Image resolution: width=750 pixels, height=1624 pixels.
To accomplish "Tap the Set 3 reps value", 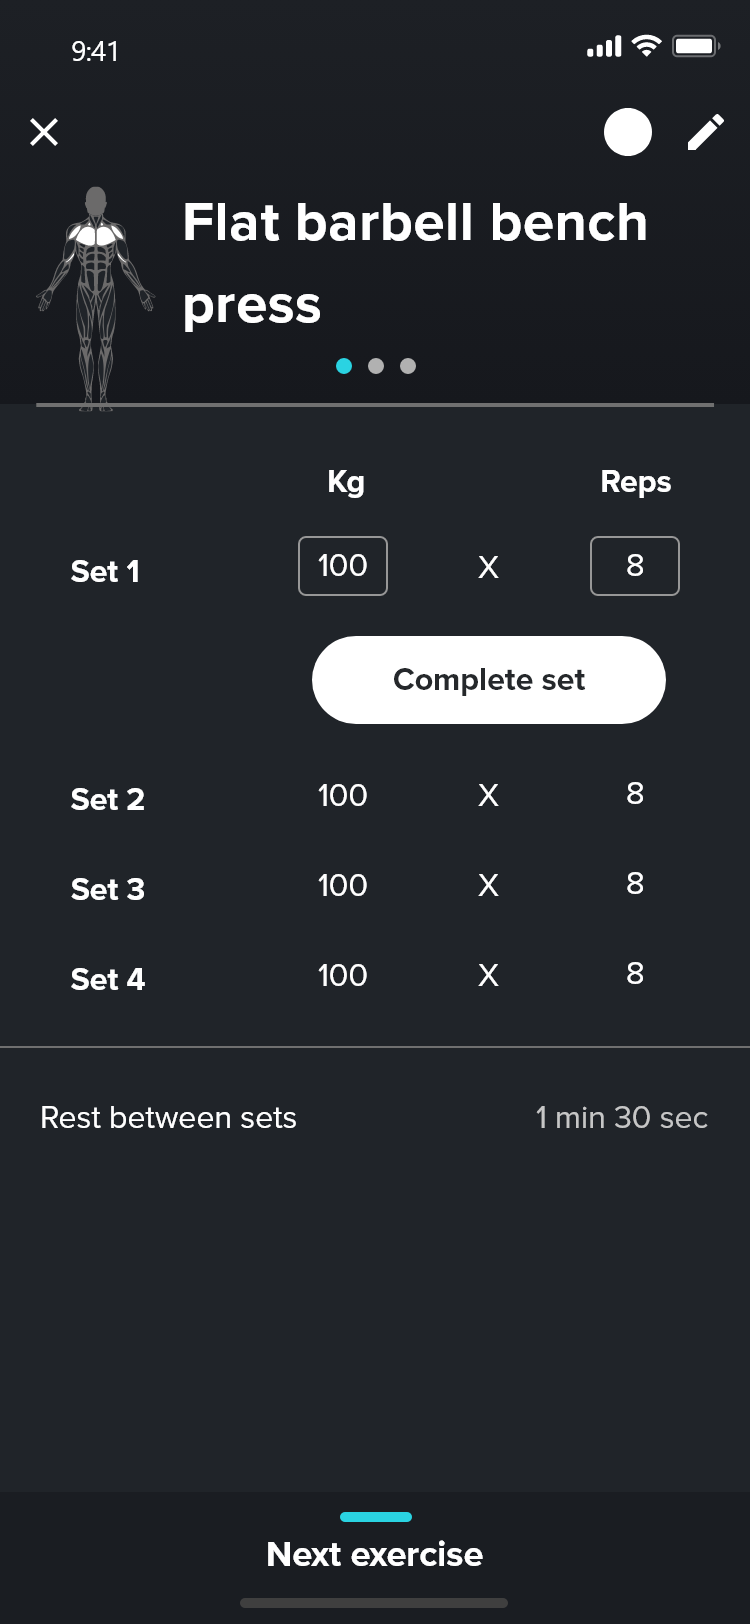I will click(x=635, y=885).
